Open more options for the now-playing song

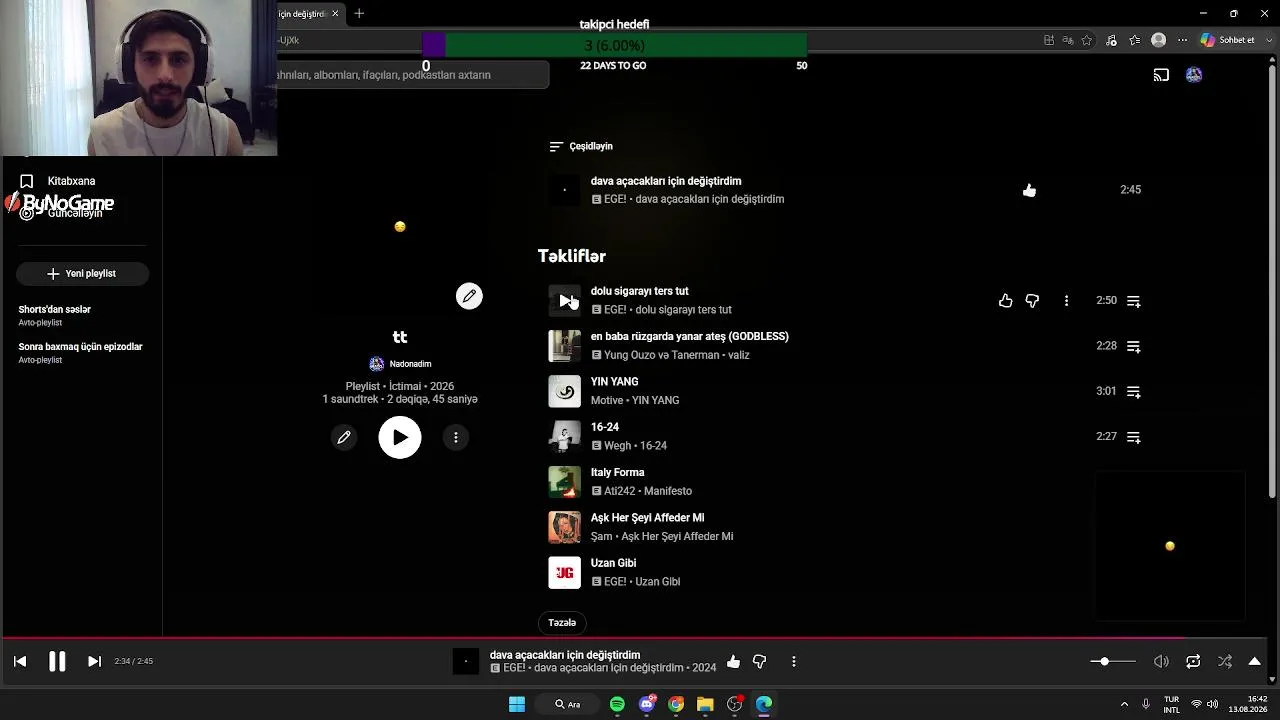tap(794, 661)
